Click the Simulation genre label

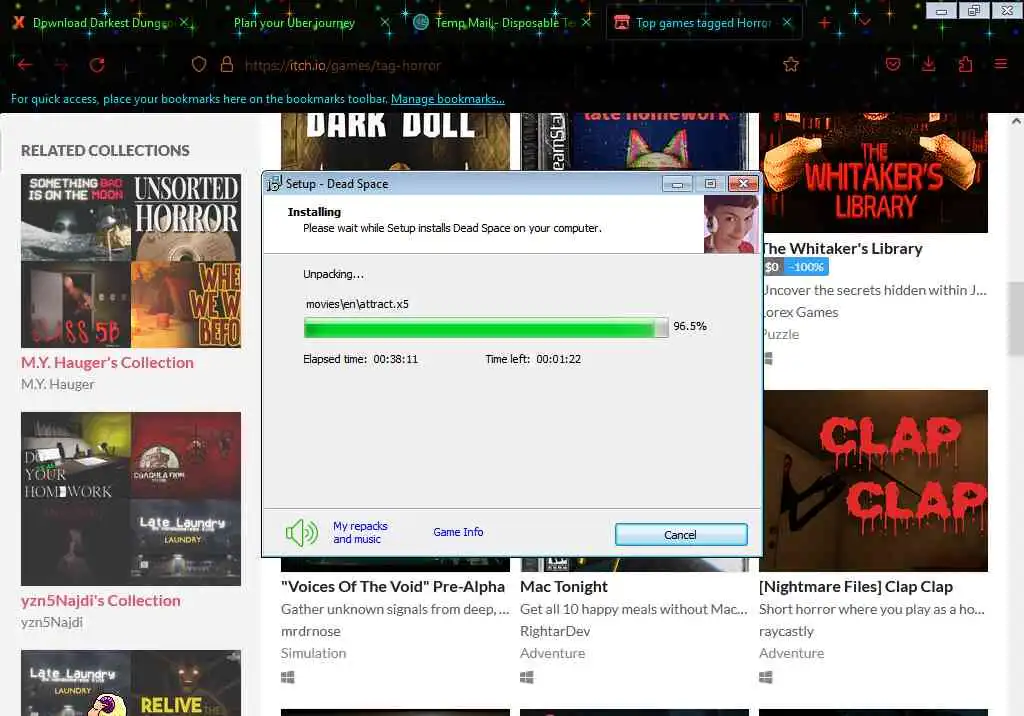(313, 653)
